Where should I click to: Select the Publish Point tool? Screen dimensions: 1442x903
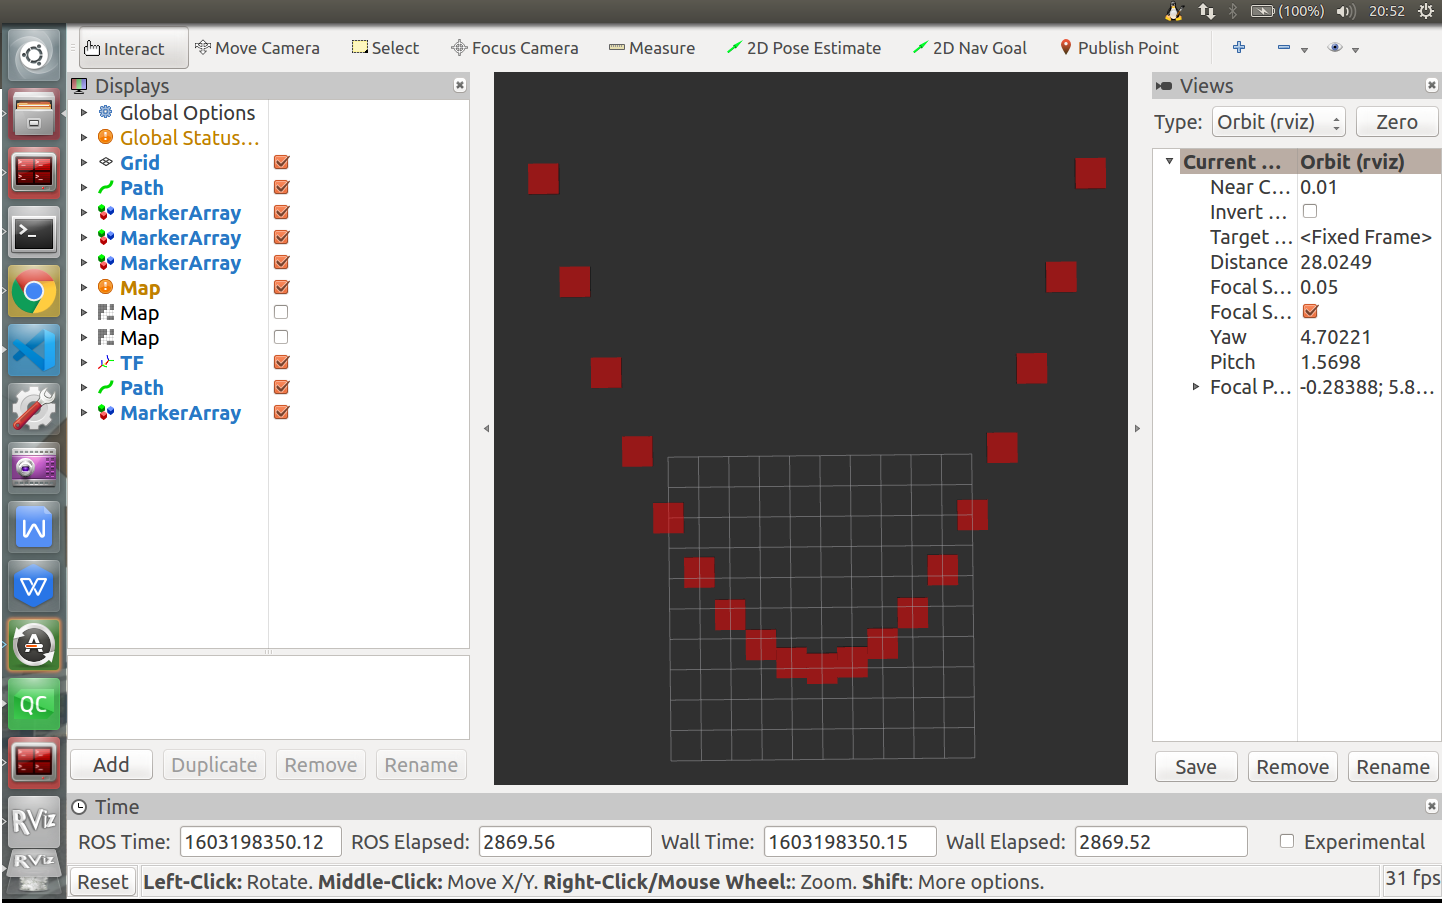coord(1119,47)
